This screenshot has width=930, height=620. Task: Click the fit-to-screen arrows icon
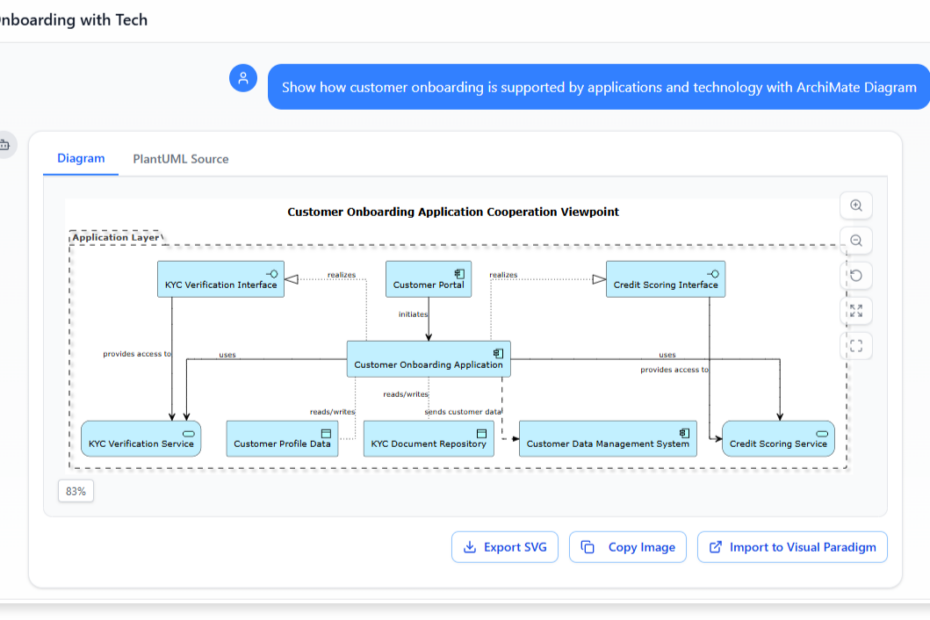[856, 311]
